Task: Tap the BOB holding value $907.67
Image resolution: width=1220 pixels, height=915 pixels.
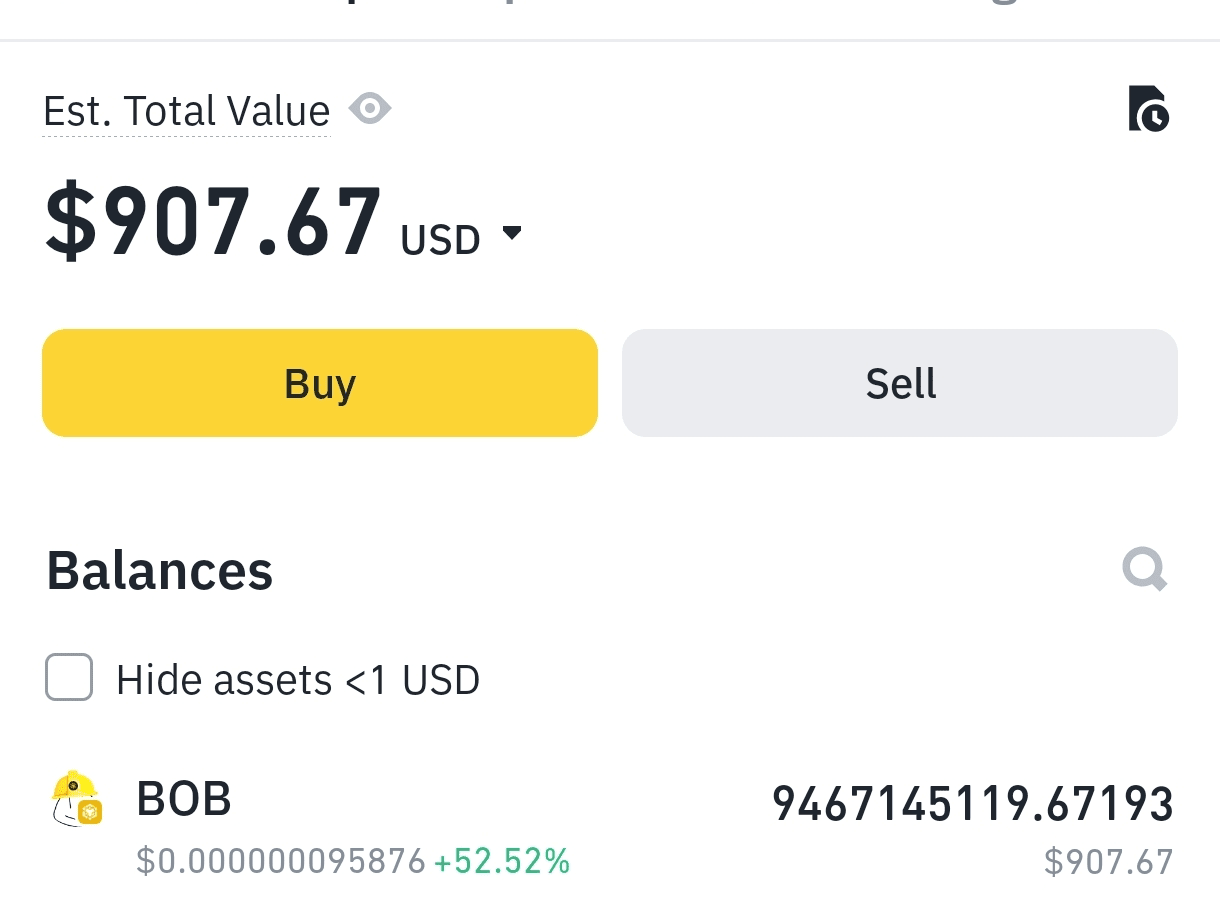Action: 1108,862
